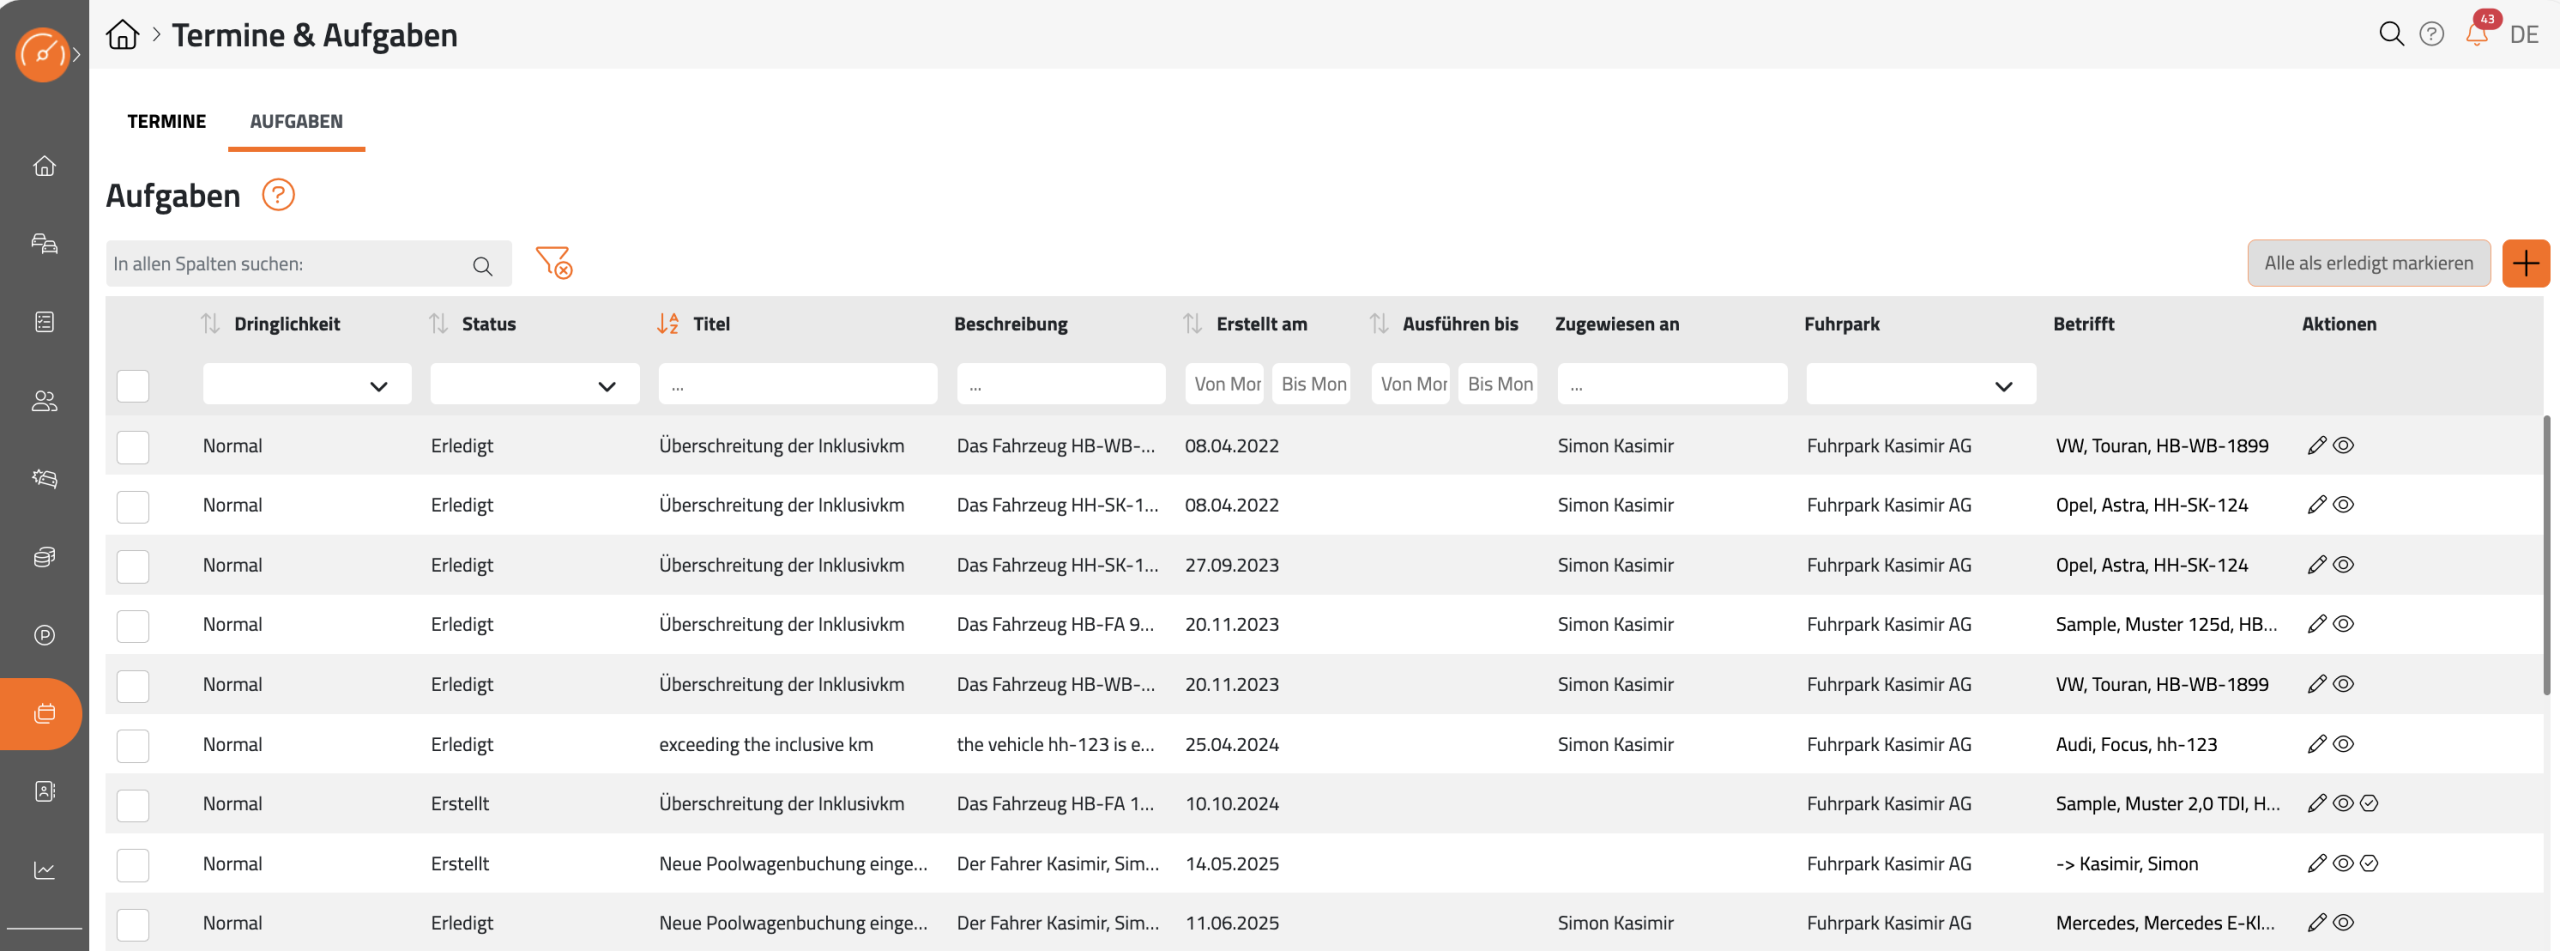Expand the Status filter dropdown
2560x951 pixels.
click(535, 386)
